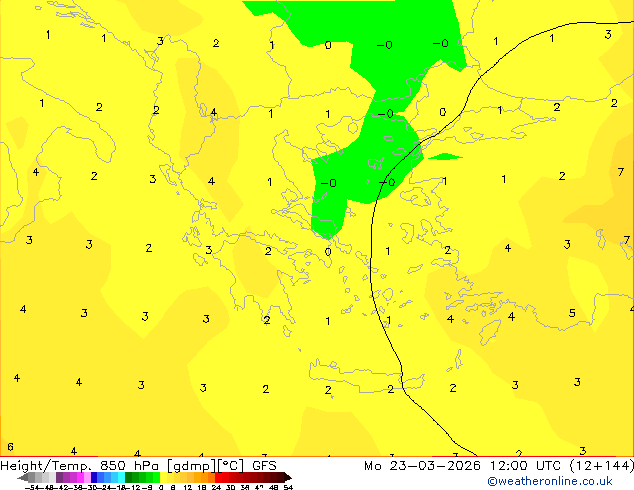Image resolution: width=634 pixels, height=490 pixels.
Task: Click the "-54" legend scale label
Action: [32, 487]
